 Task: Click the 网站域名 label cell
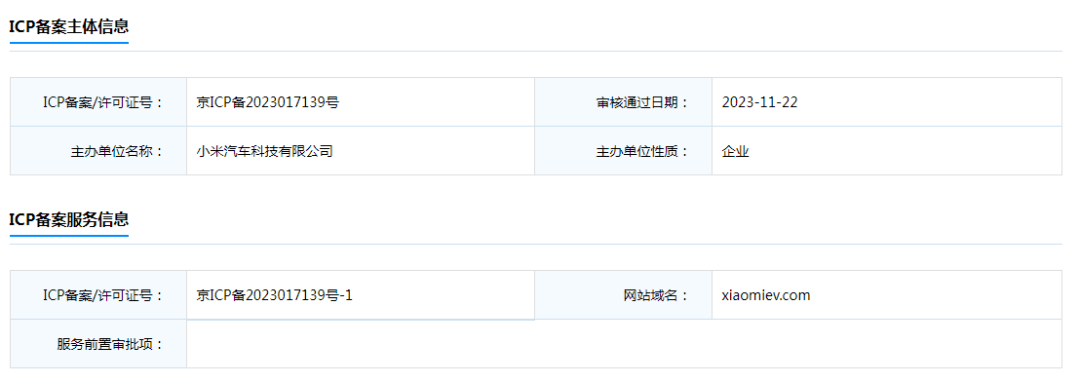tap(623, 295)
